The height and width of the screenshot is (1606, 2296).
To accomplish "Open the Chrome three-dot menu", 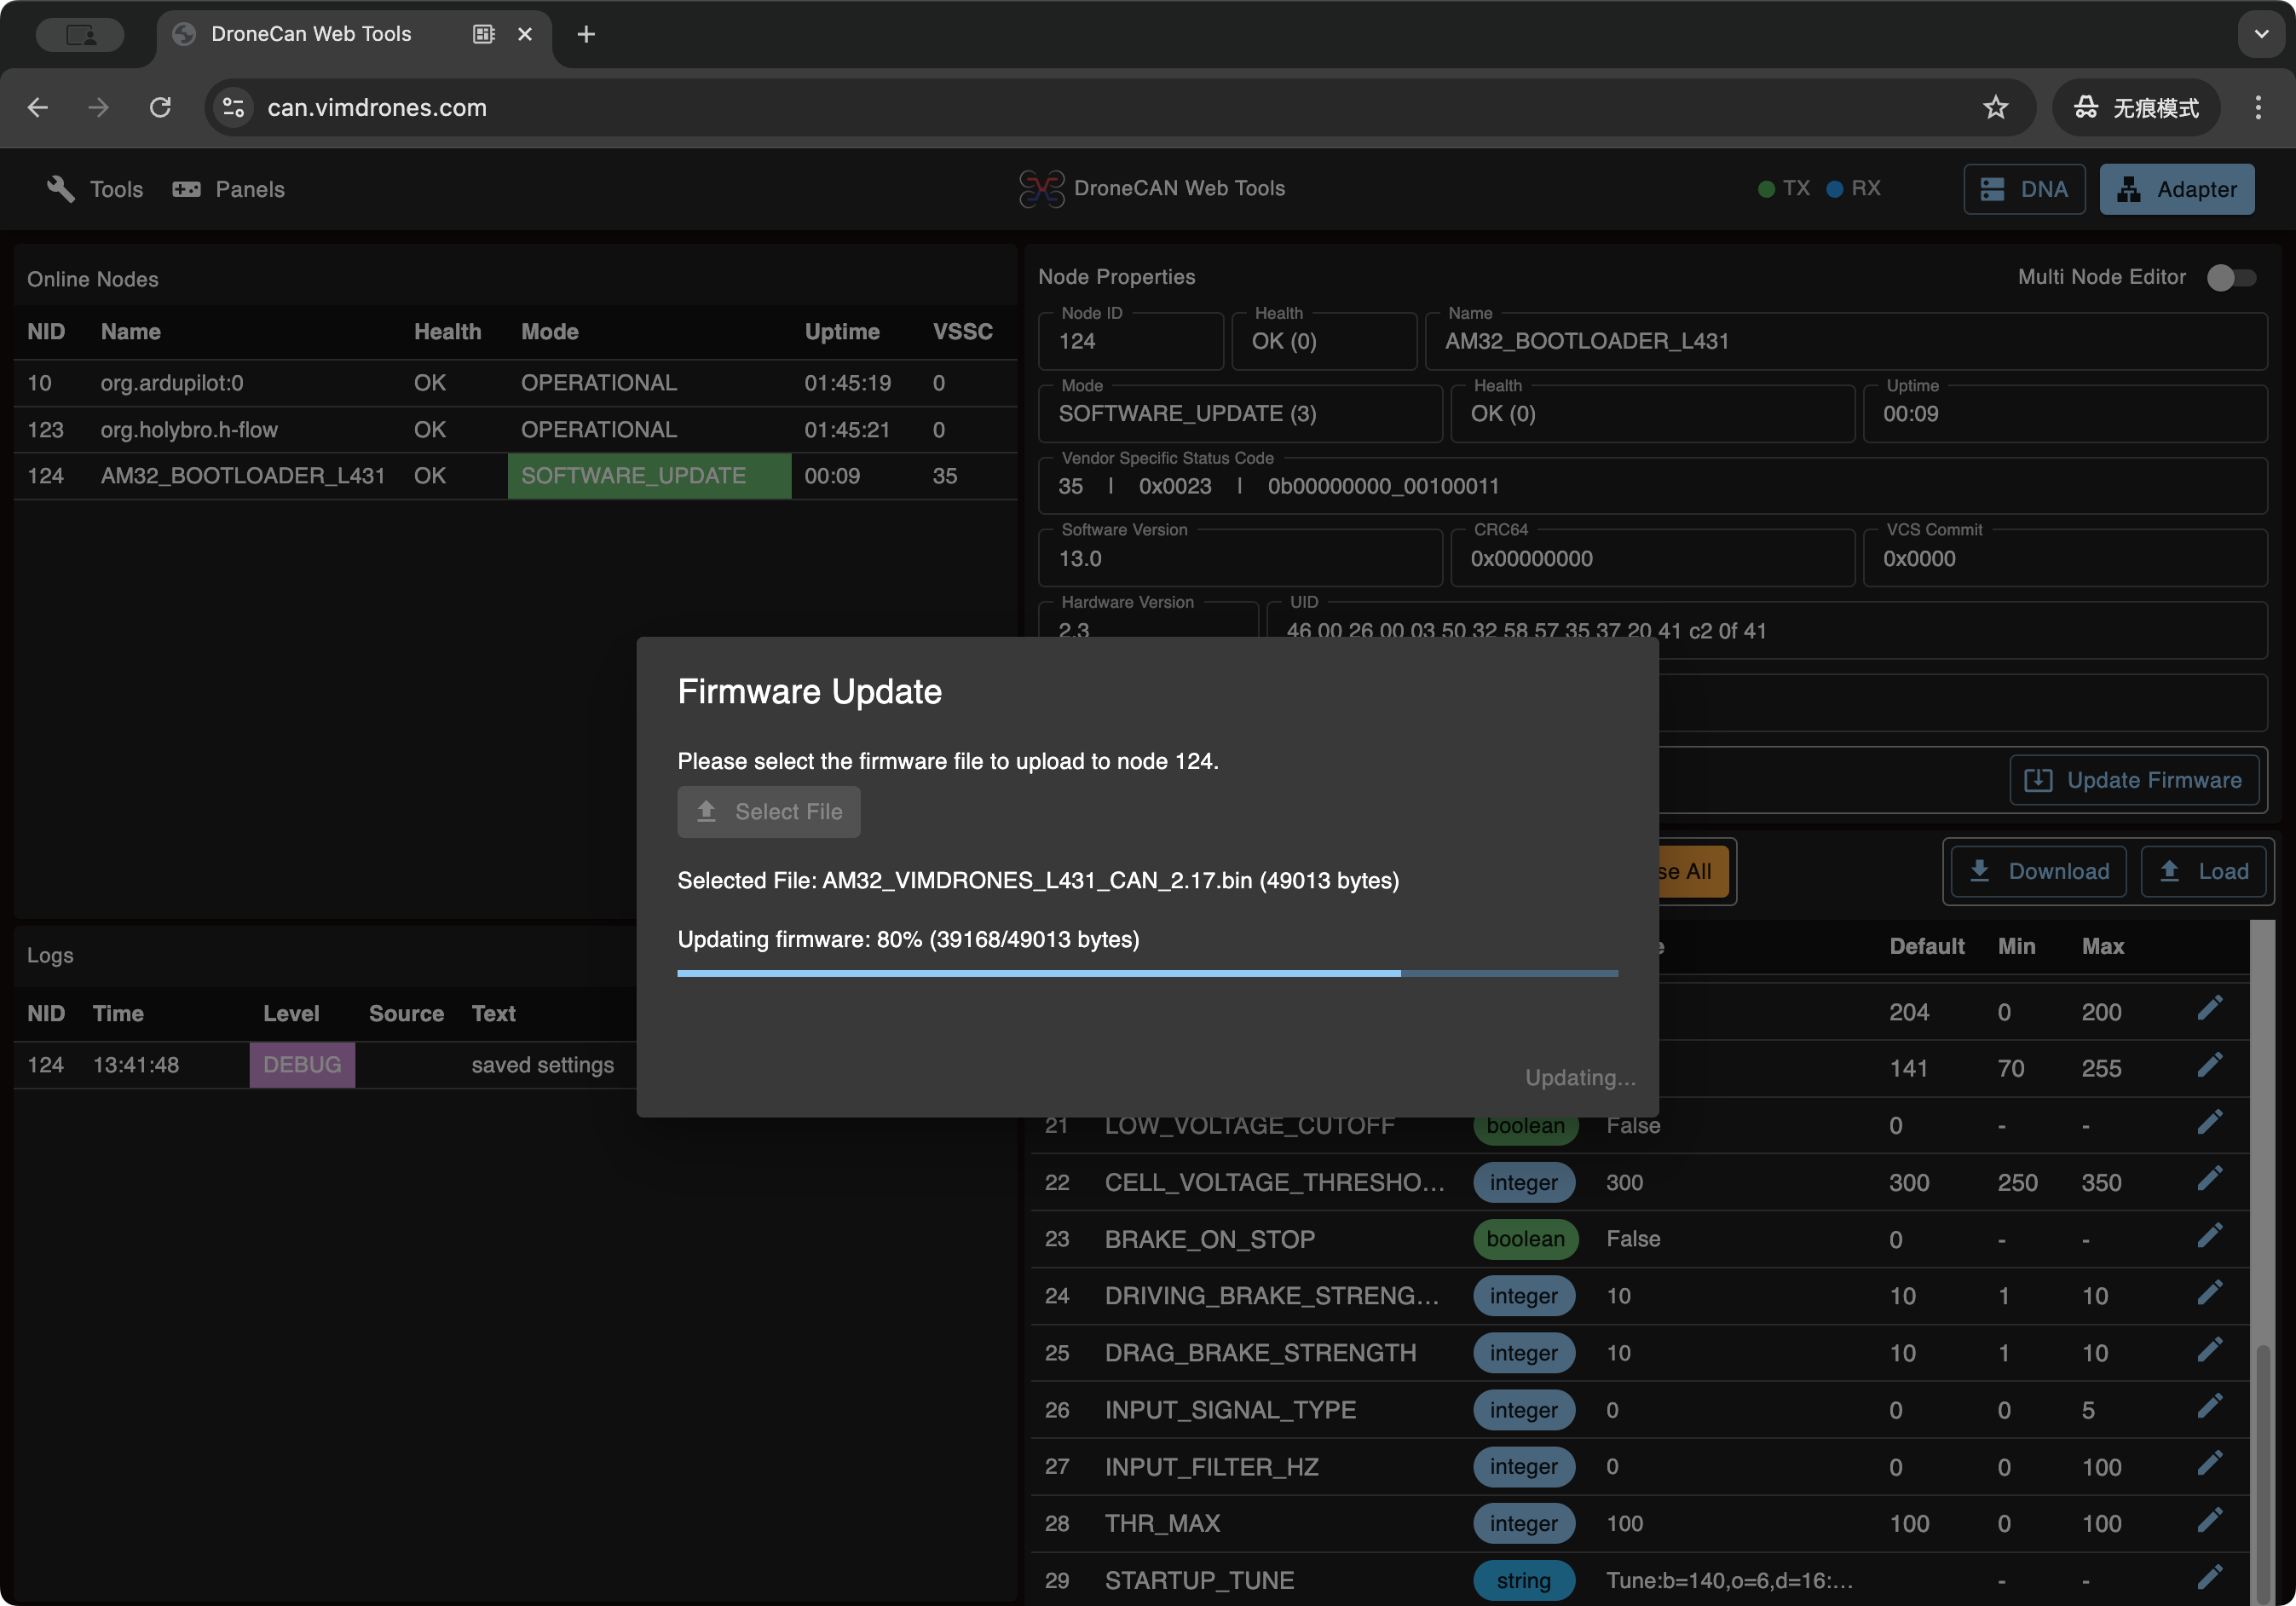I will 2257,107.
